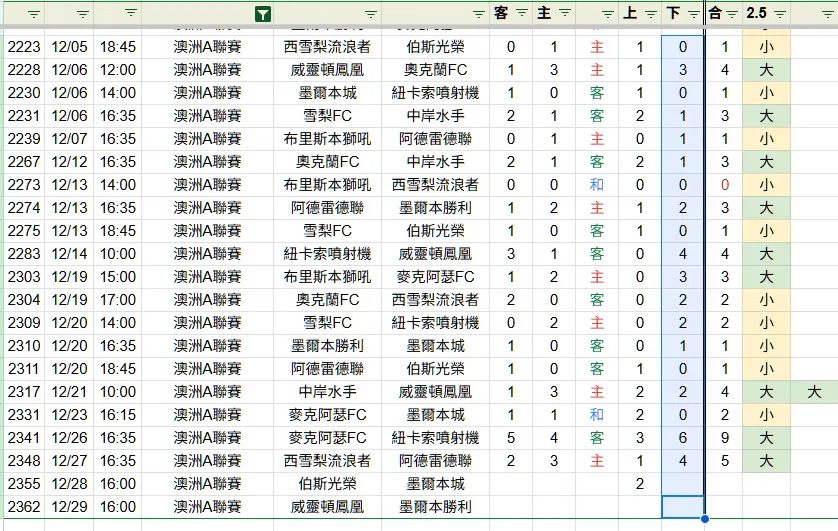Click the fill handle at the selection's bottom corner
The width and height of the screenshot is (838, 531).
pos(705,519)
